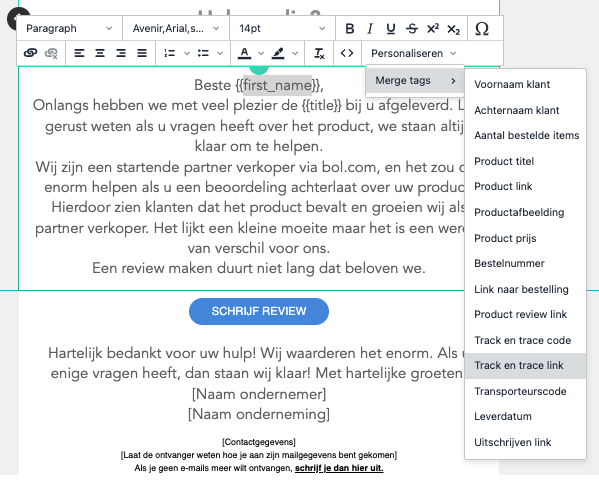599x483 pixels.
Task: Insert Track en trace code tag
Action: pos(525,340)
